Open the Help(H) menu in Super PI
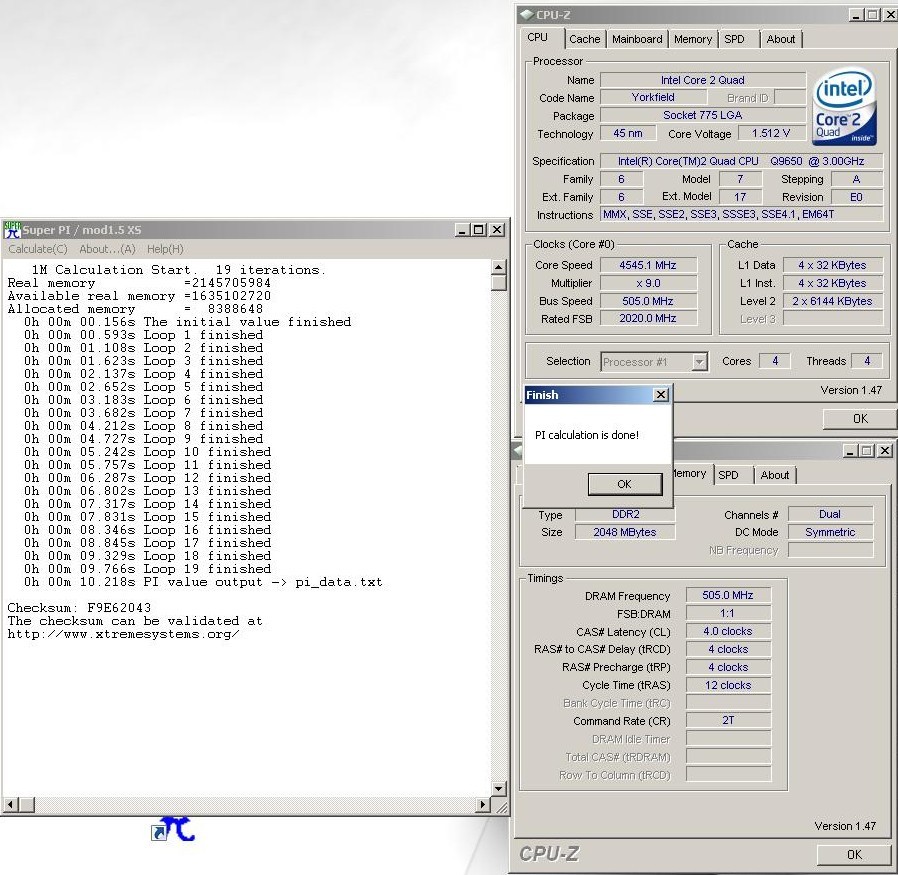898x875 pixels. click(165, 249)
